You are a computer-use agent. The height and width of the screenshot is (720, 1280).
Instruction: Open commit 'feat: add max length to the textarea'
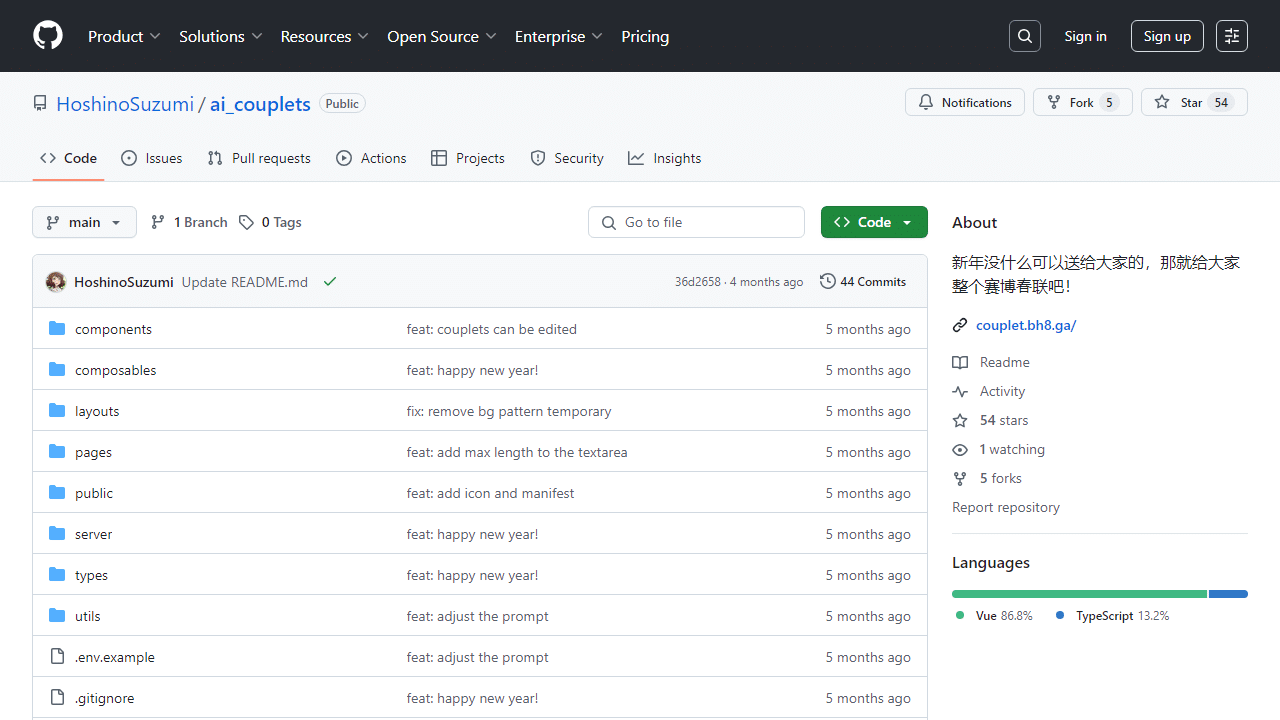pyautogui.click(x=517, y=452)
